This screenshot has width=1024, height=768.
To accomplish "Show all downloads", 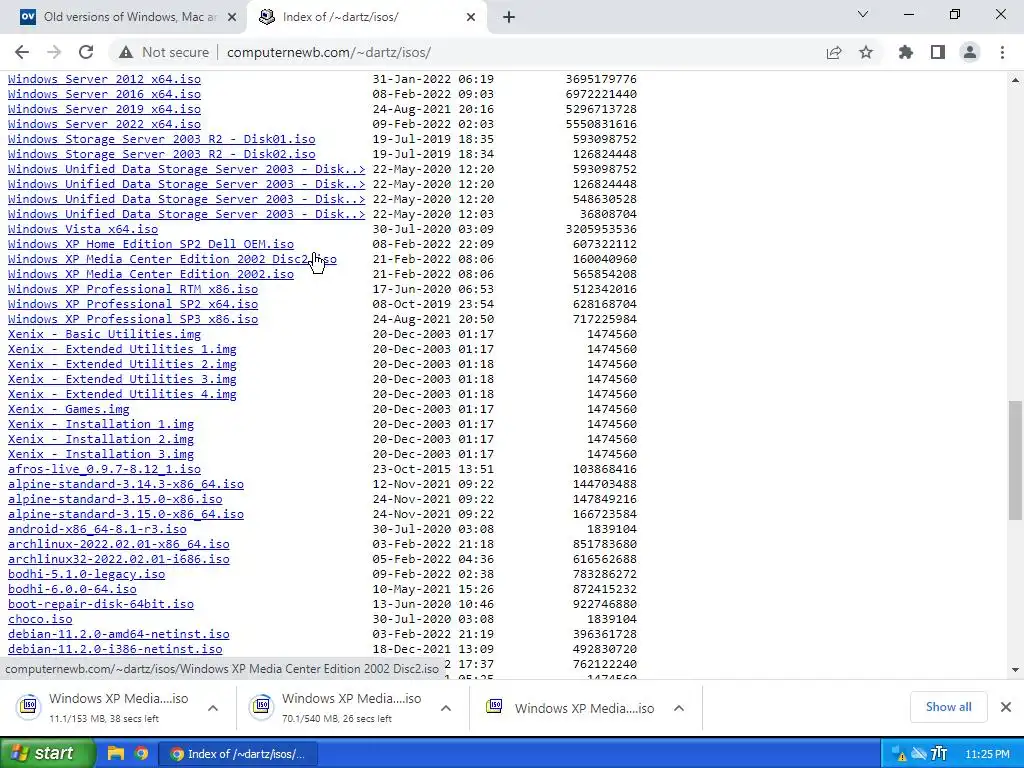I will [948, 707].
